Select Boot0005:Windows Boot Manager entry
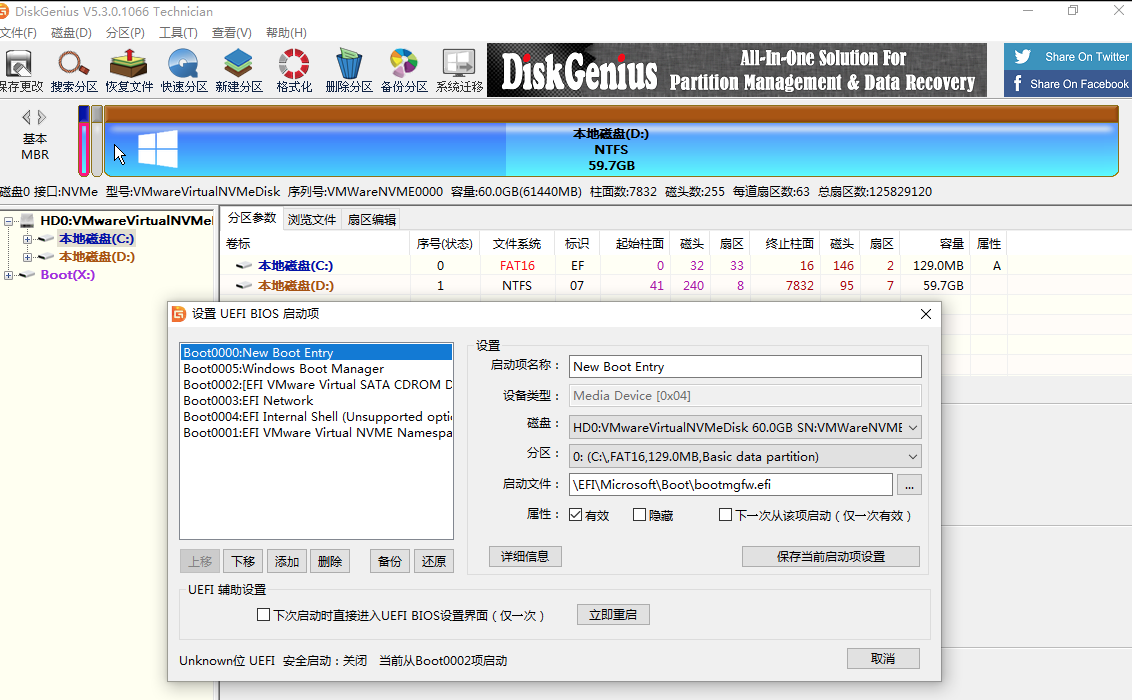This screenshot has height=700, width=1132. click(284, 369)
